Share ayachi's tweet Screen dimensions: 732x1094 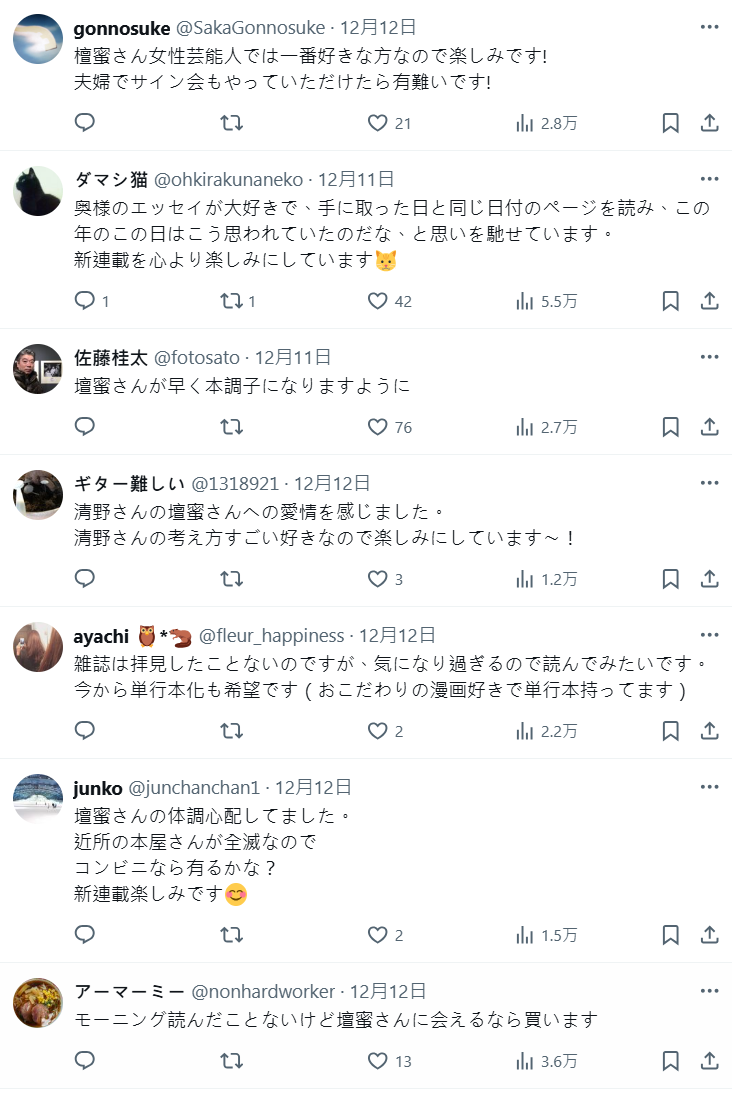tap(709, 731)
